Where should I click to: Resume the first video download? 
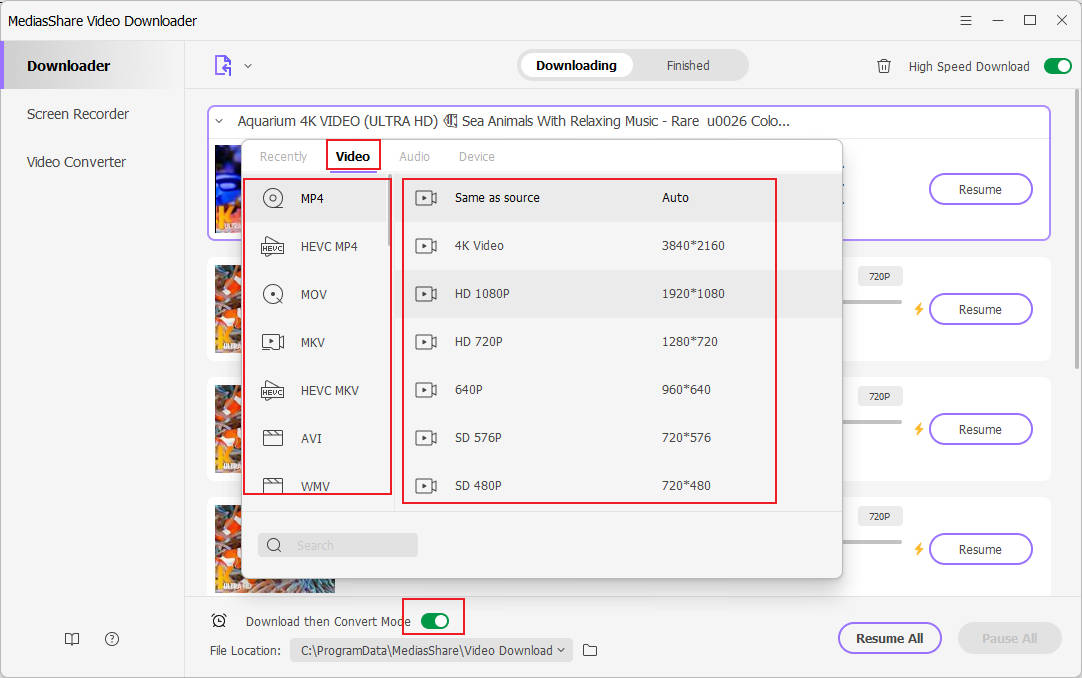(980, 189)
